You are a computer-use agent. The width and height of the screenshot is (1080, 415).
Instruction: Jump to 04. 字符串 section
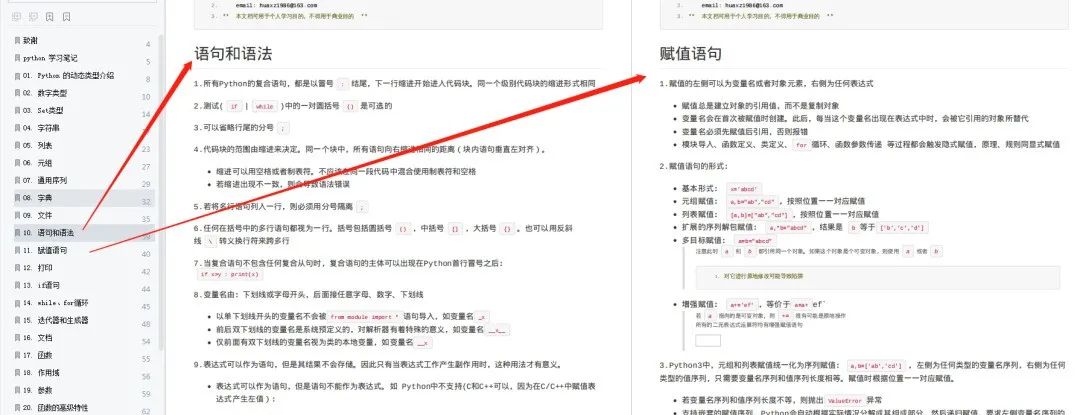tap(41, 128)
